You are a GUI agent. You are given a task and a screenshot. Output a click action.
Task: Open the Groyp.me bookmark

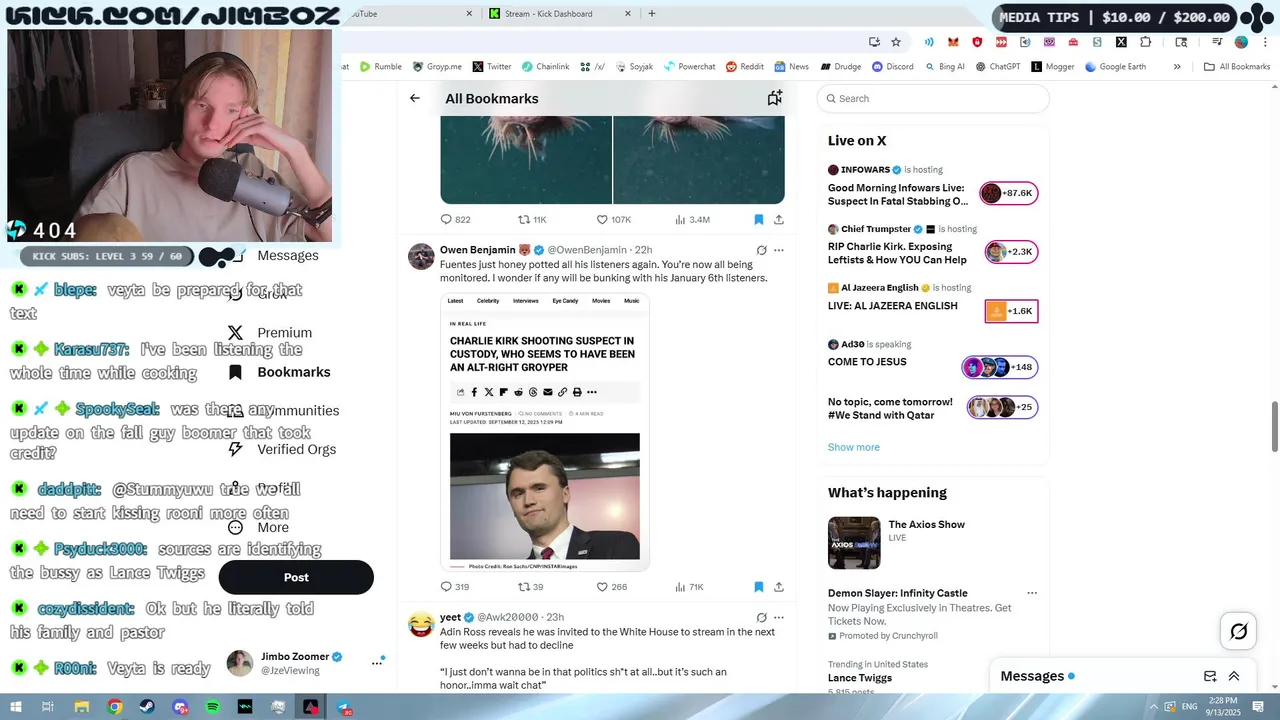pyautogui.click(x=437, y=67)
